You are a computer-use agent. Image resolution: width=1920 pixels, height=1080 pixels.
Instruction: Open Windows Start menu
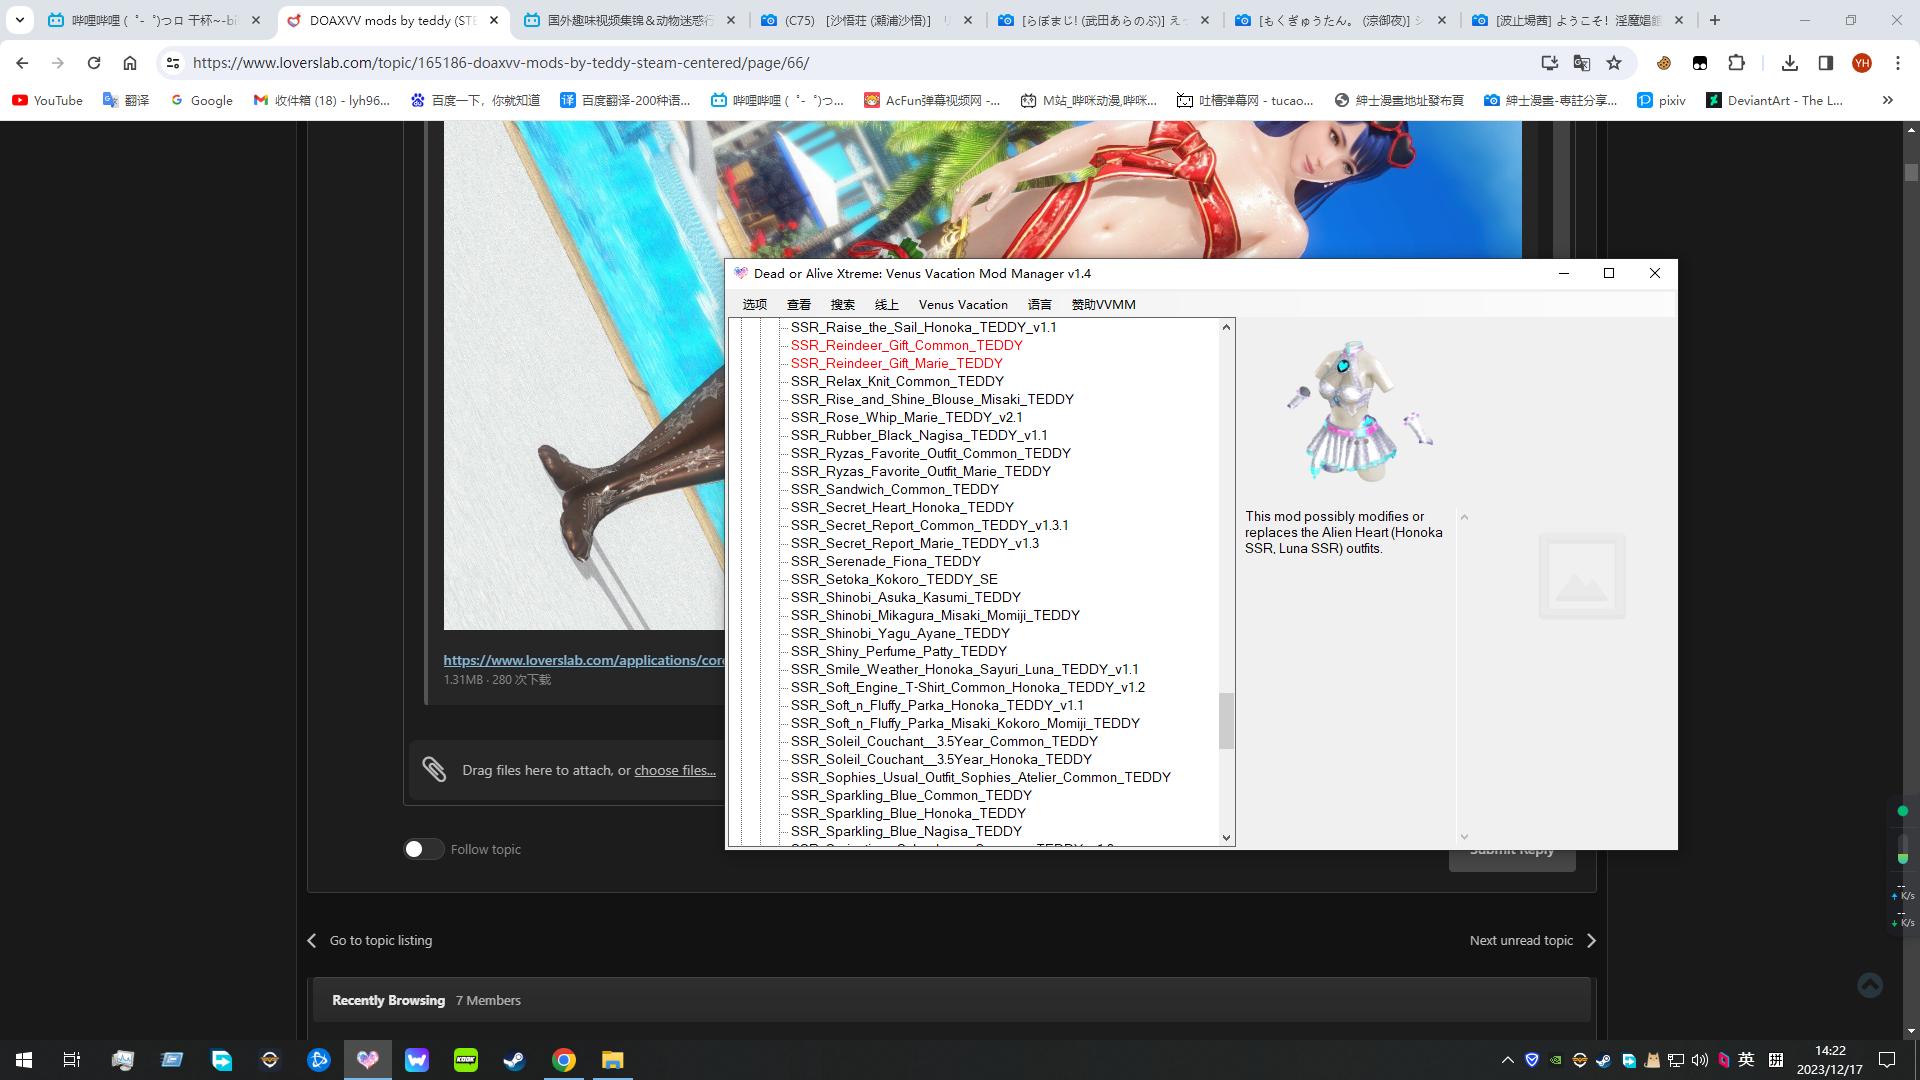[x=24, y=1060]
